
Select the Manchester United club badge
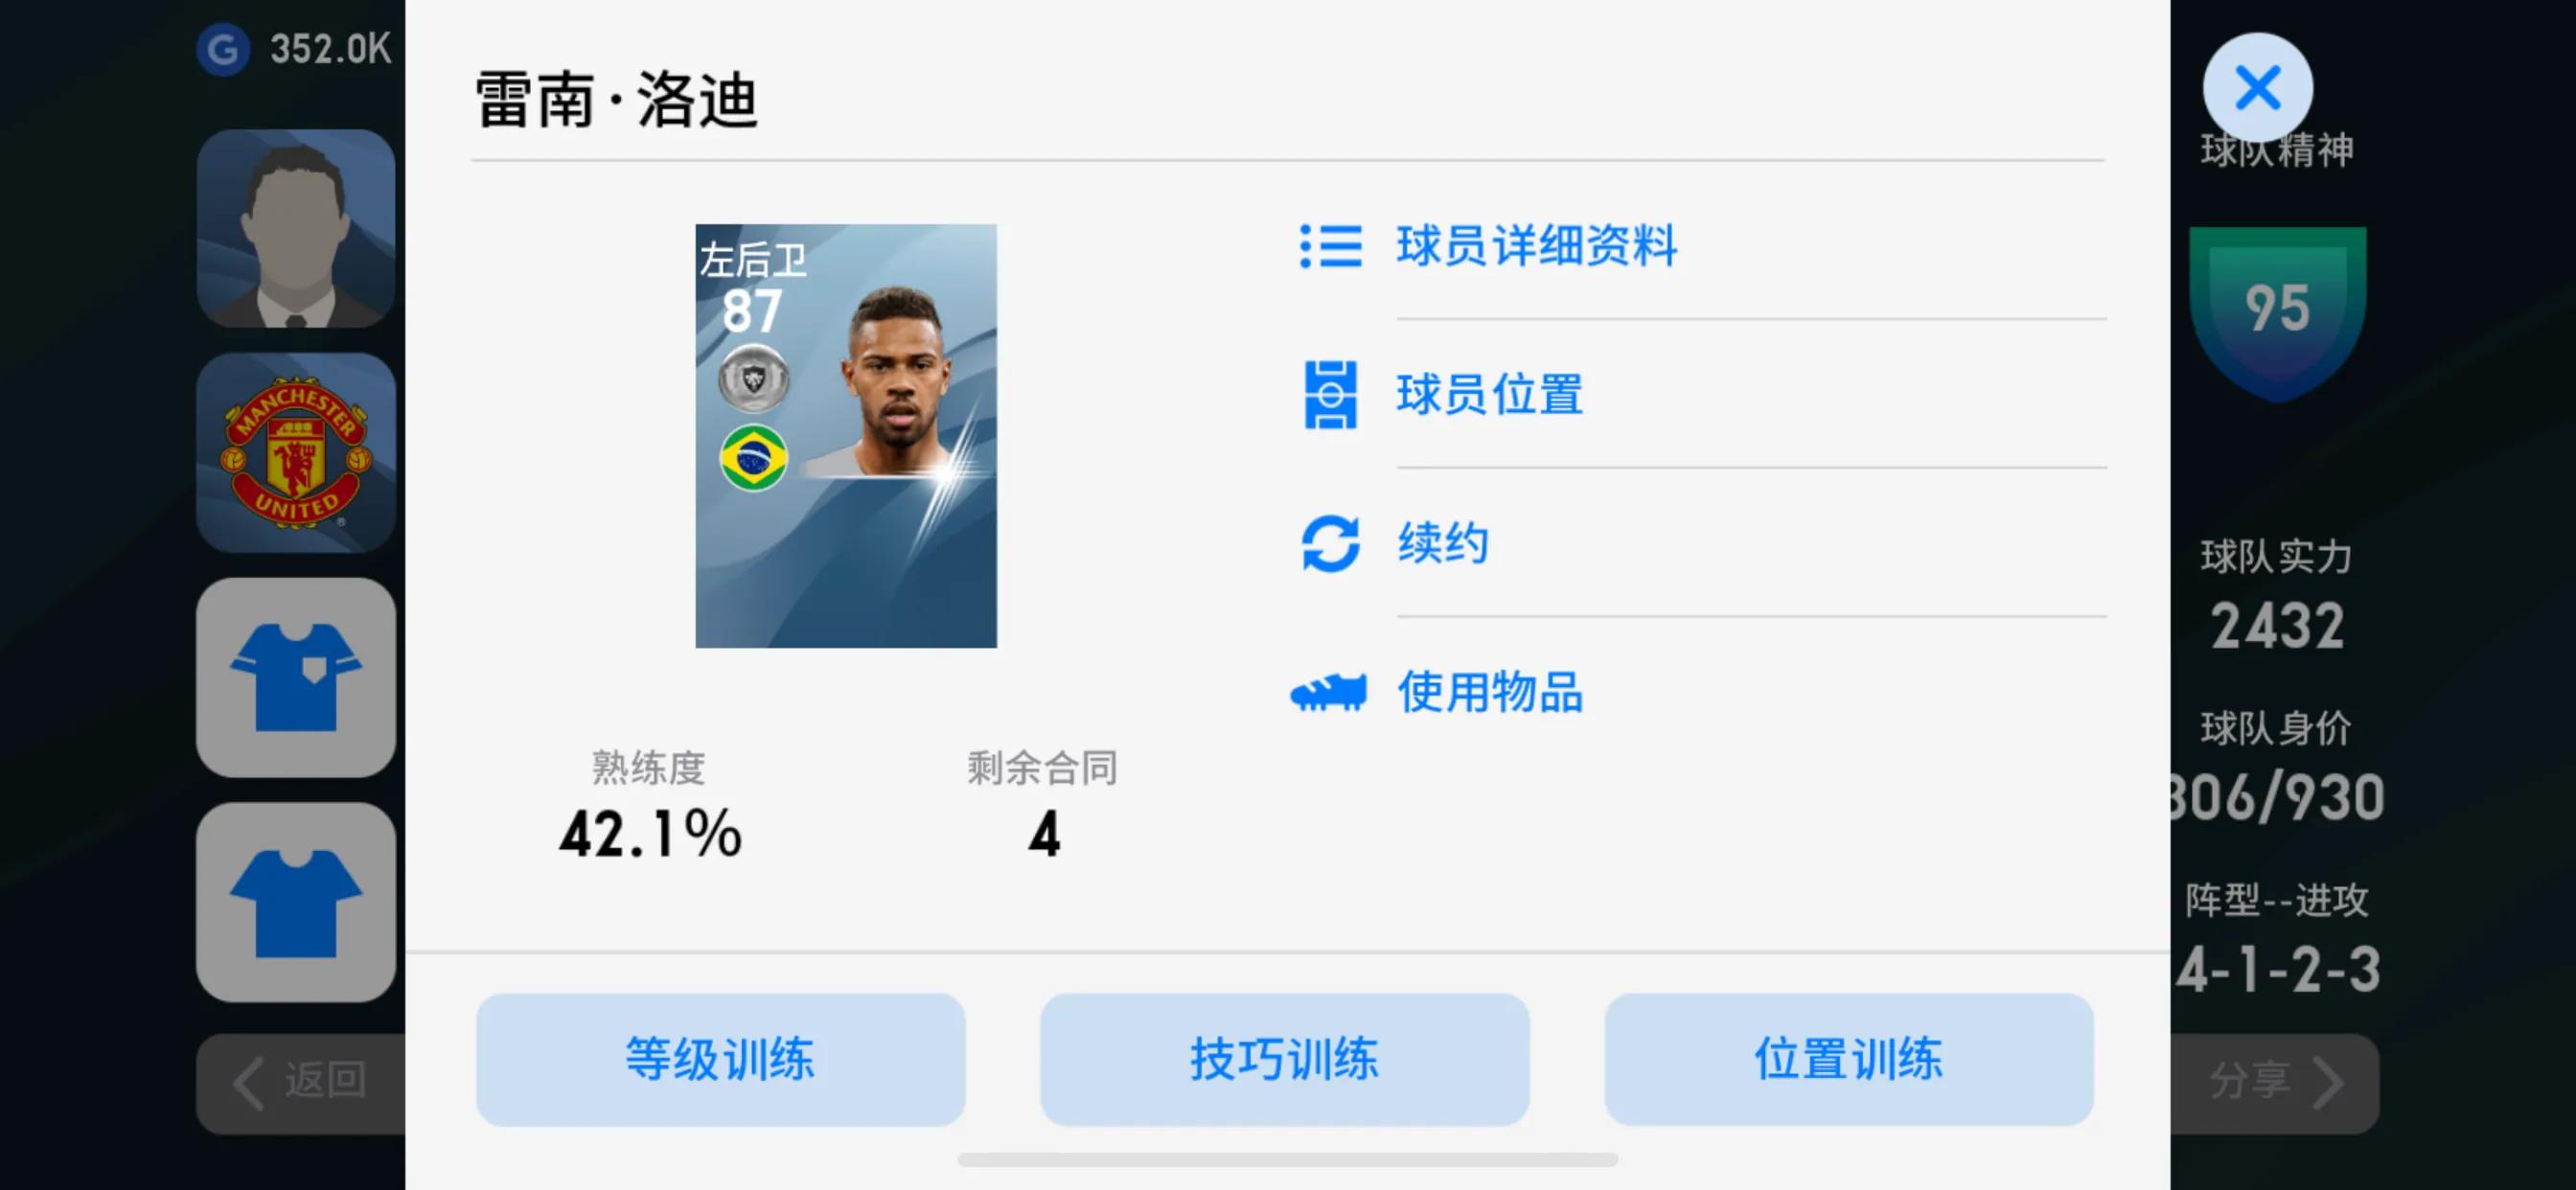coord(296,453)
